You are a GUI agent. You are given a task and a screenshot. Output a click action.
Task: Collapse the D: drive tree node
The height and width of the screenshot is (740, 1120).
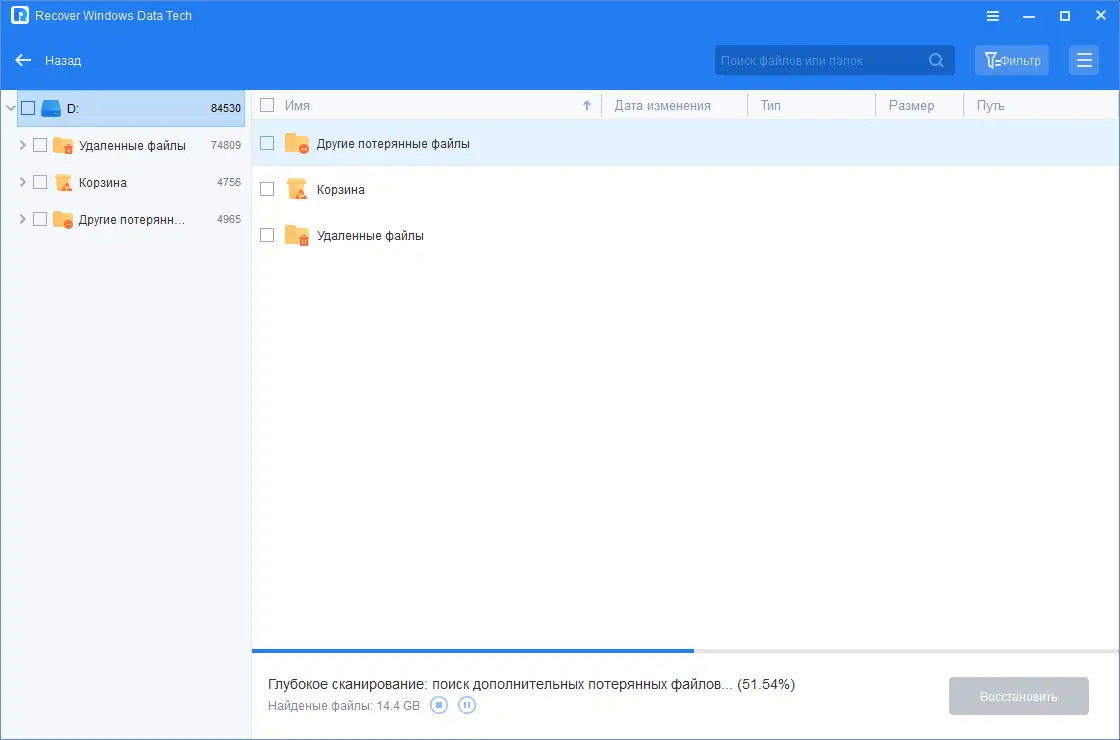tap(9, 108)
